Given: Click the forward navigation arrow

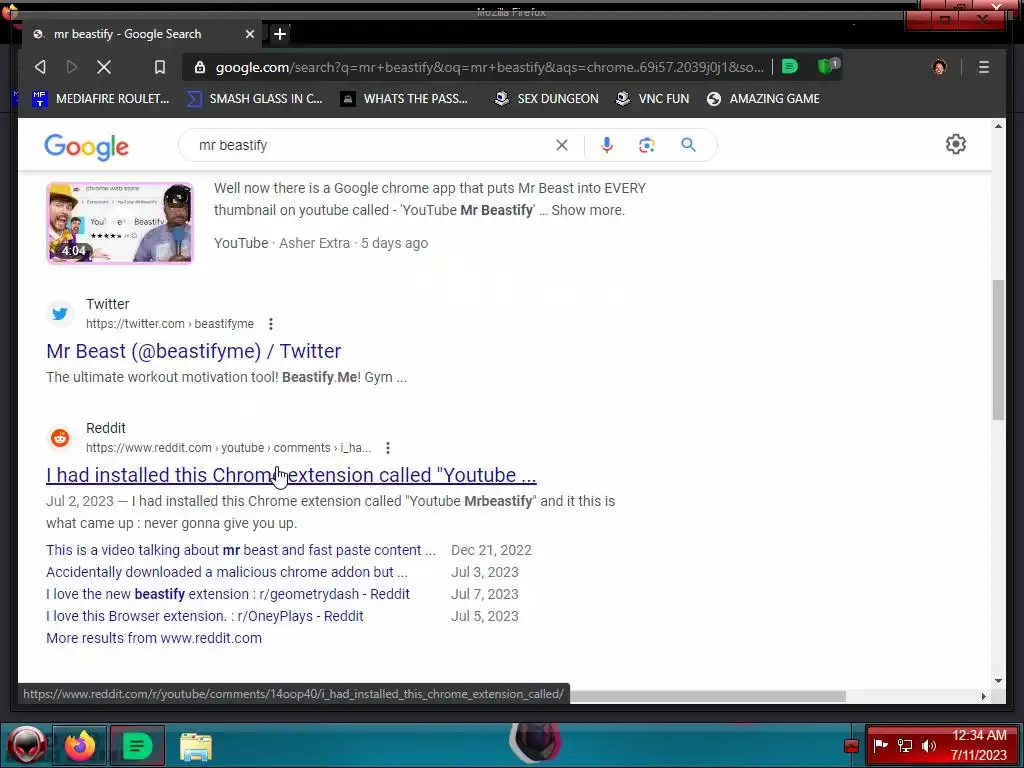Looking at the screenshot, I should coord(72,67).
